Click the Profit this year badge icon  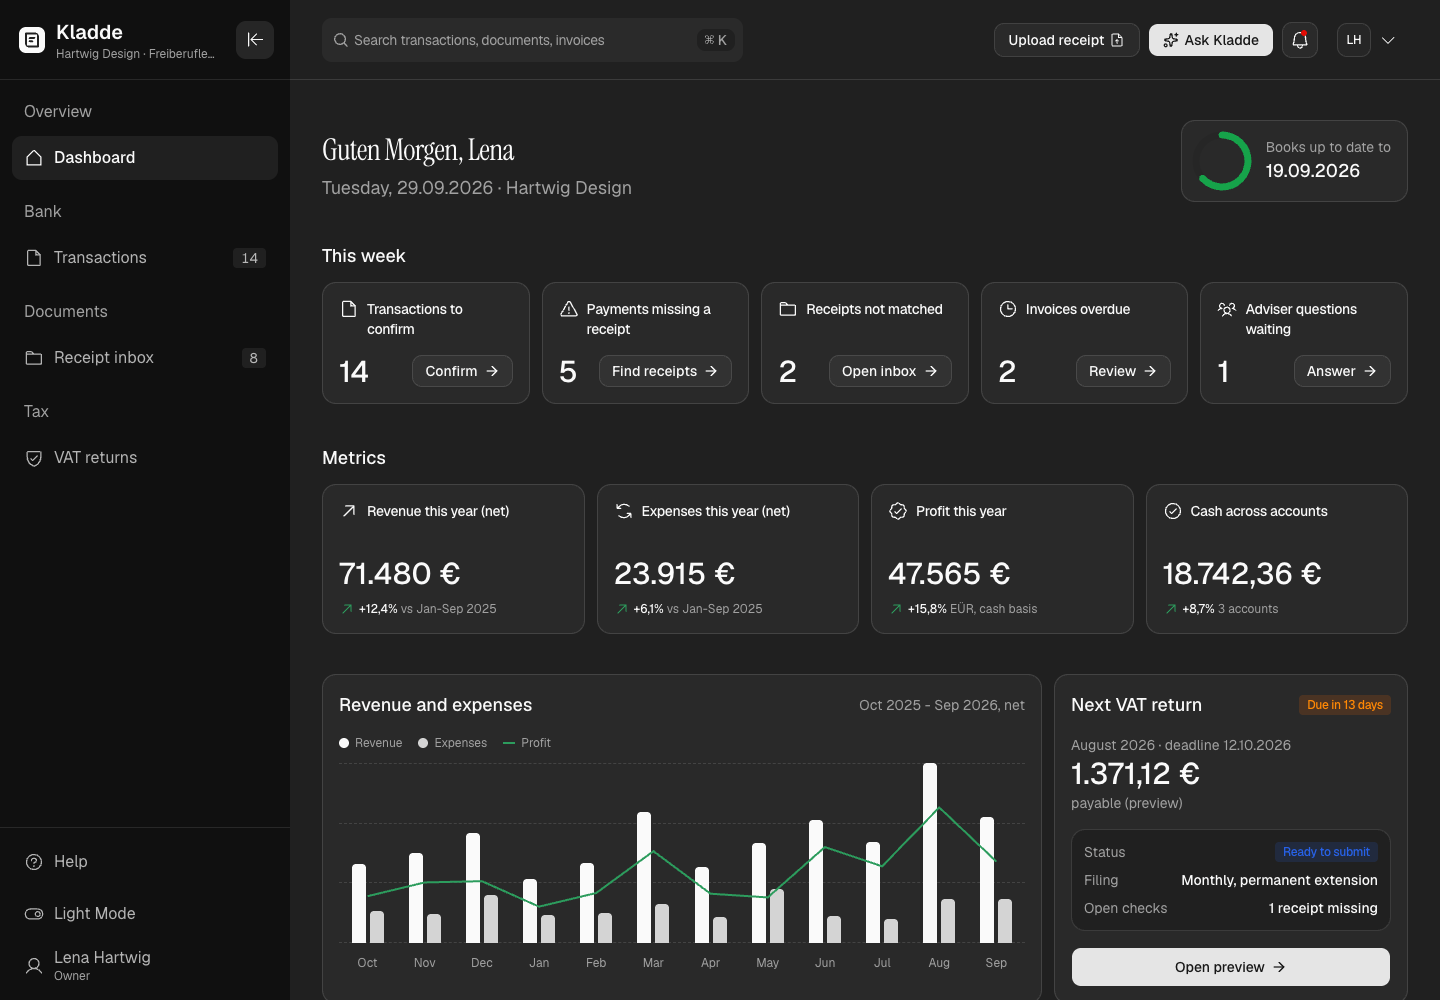tap(898, 511)
